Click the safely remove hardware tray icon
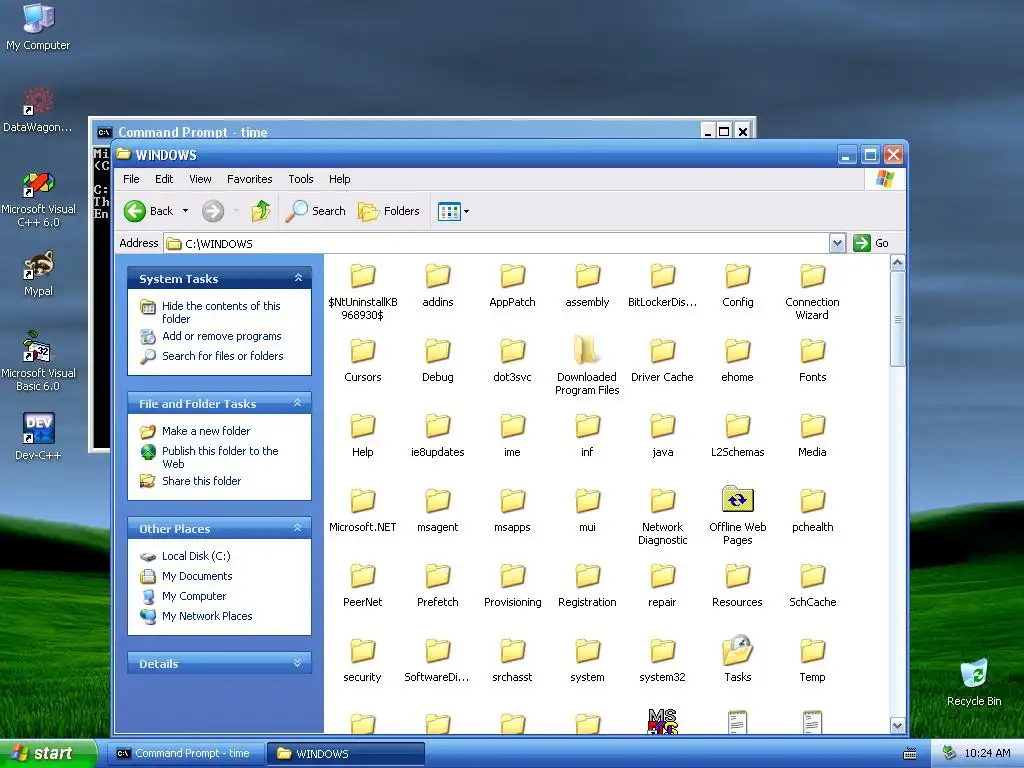Viewport: 1024px width, 768px height. point(950,753)
